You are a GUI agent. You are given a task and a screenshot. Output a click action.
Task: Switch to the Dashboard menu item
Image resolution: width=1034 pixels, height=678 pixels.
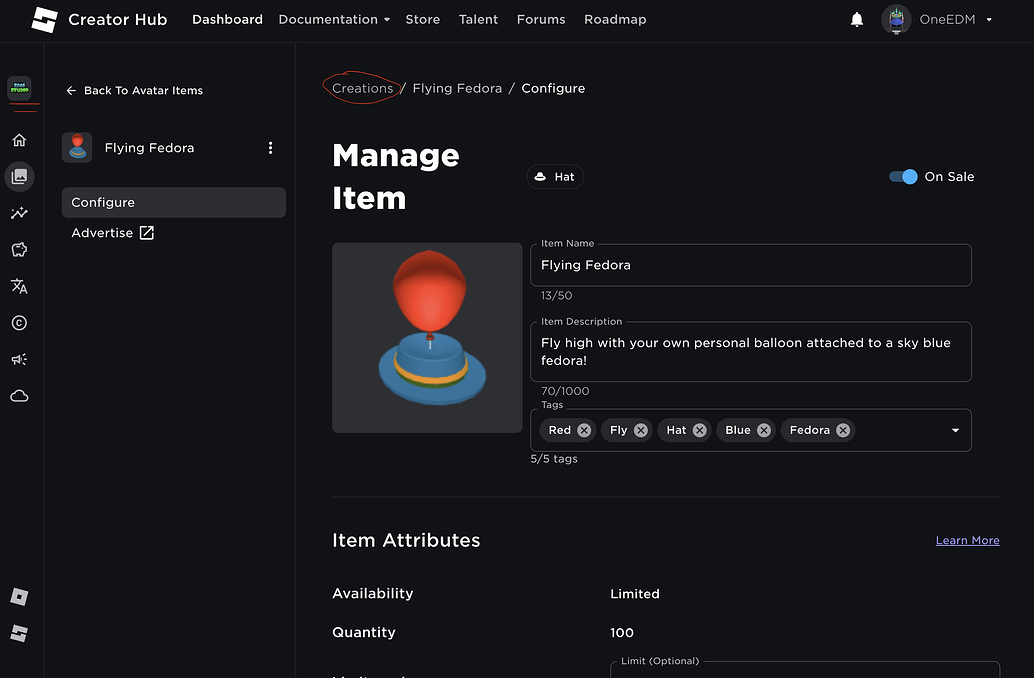pos(227,19)
